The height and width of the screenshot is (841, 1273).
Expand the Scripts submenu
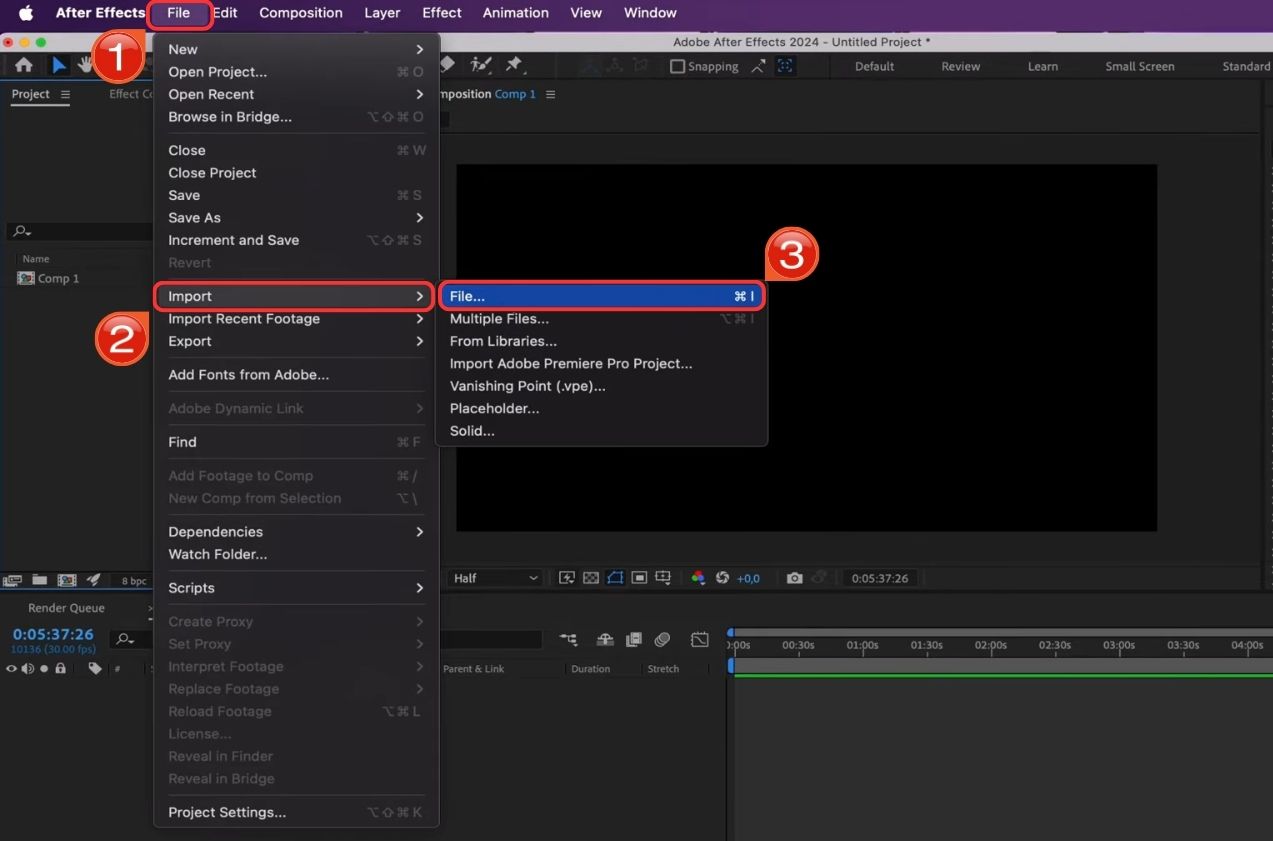[x=296, y=587]
